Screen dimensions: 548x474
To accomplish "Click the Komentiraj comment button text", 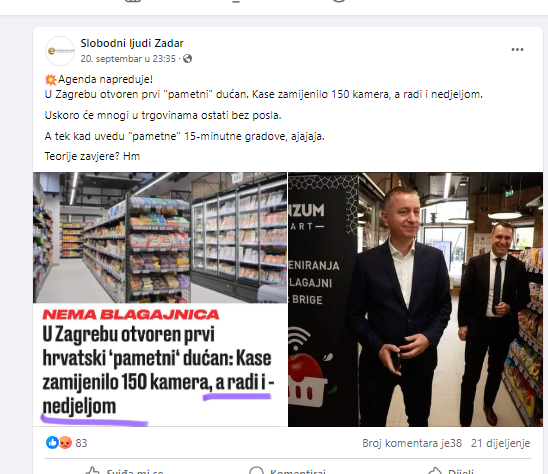I will pos(298,471).
